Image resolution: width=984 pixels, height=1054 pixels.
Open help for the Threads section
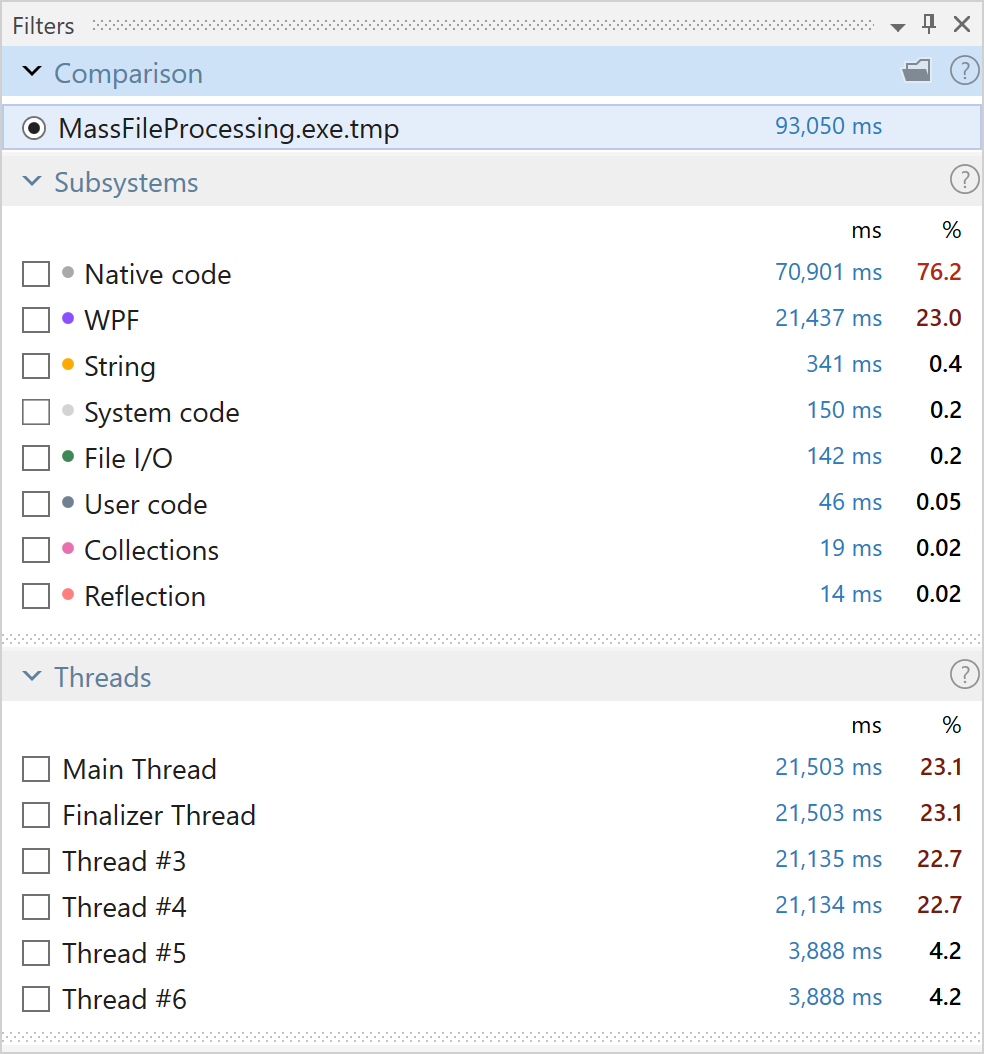963,675
